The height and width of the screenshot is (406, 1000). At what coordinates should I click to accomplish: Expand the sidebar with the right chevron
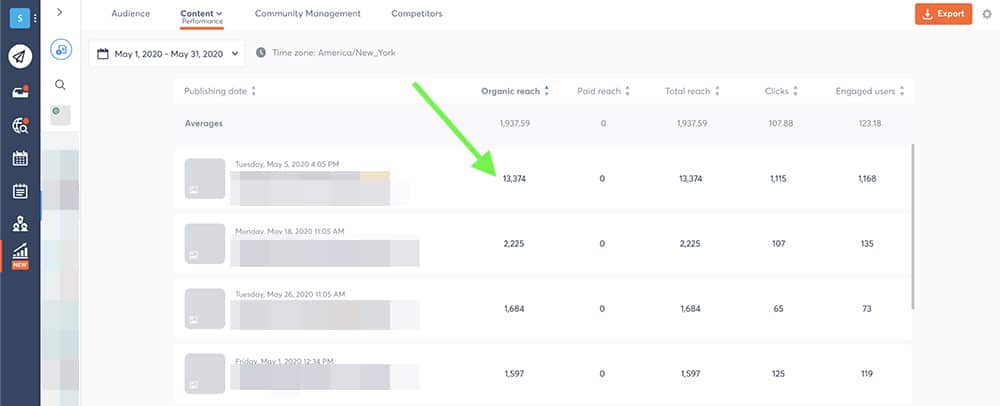(60, 12)
